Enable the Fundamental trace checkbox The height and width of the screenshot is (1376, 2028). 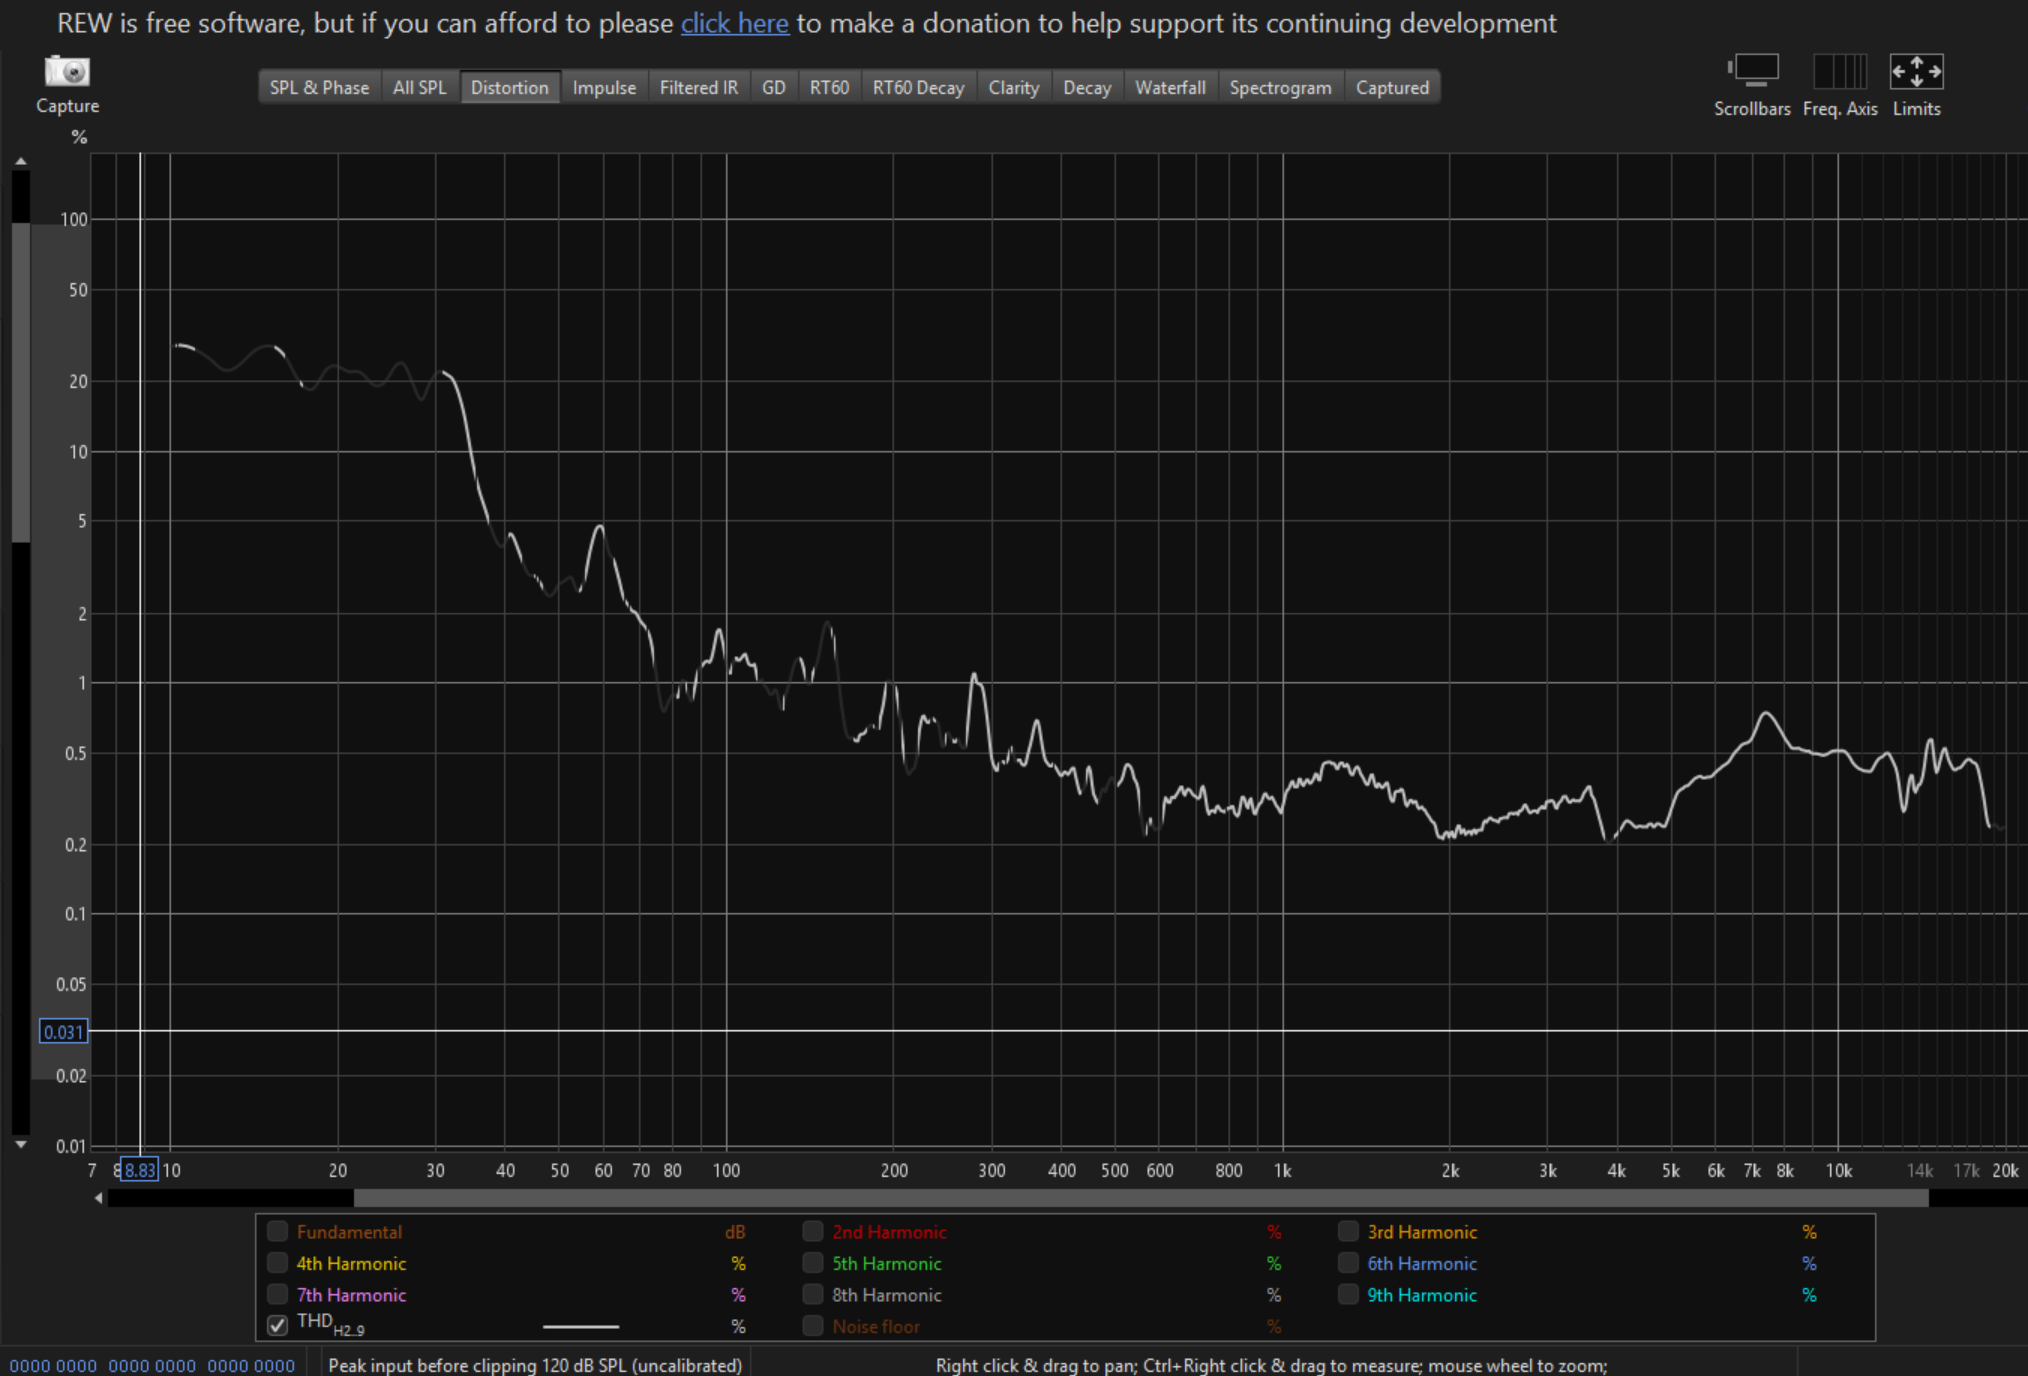click(278, 1232)
